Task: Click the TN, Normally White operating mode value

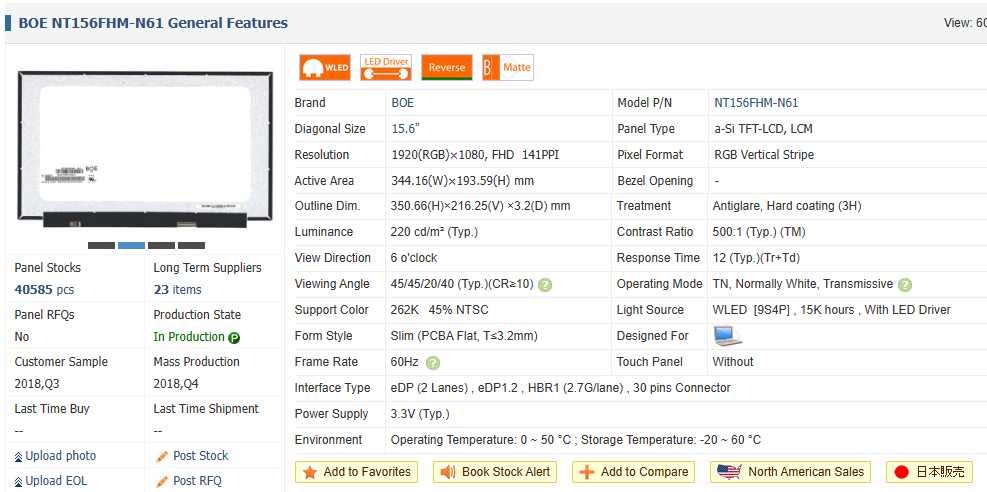Action: pos(803,284)
